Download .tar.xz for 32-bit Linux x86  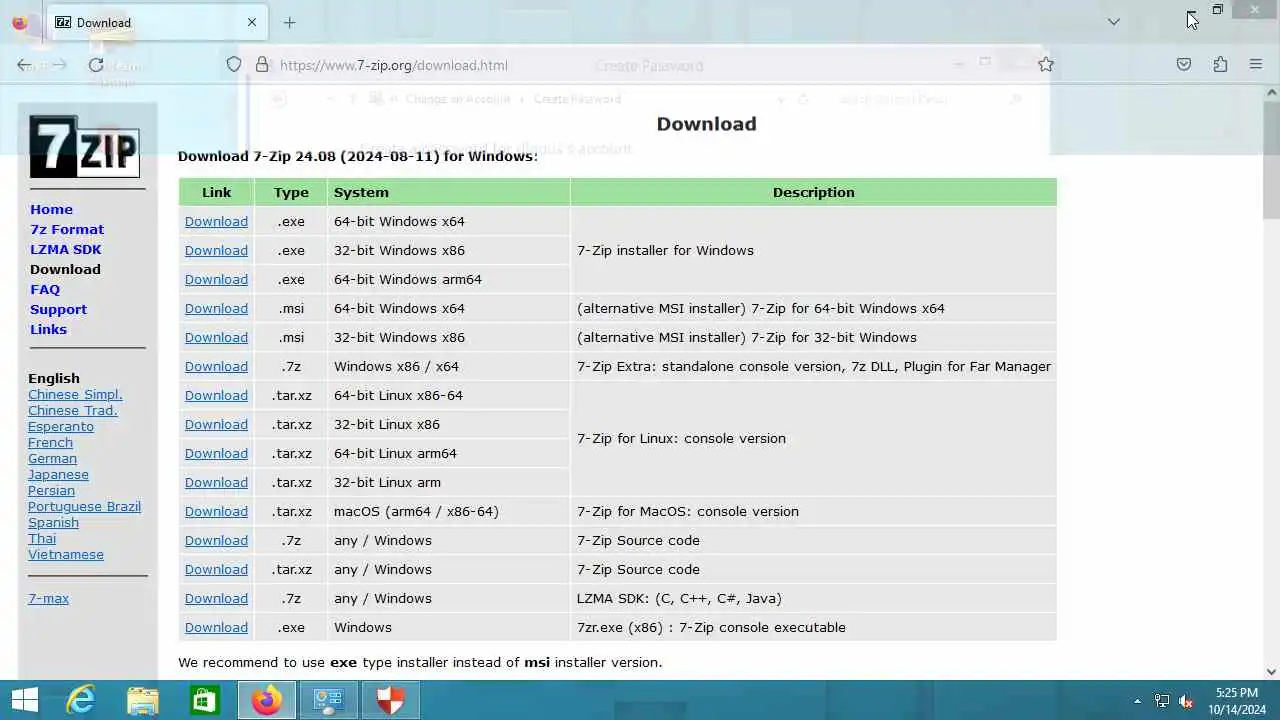[216, 424]
